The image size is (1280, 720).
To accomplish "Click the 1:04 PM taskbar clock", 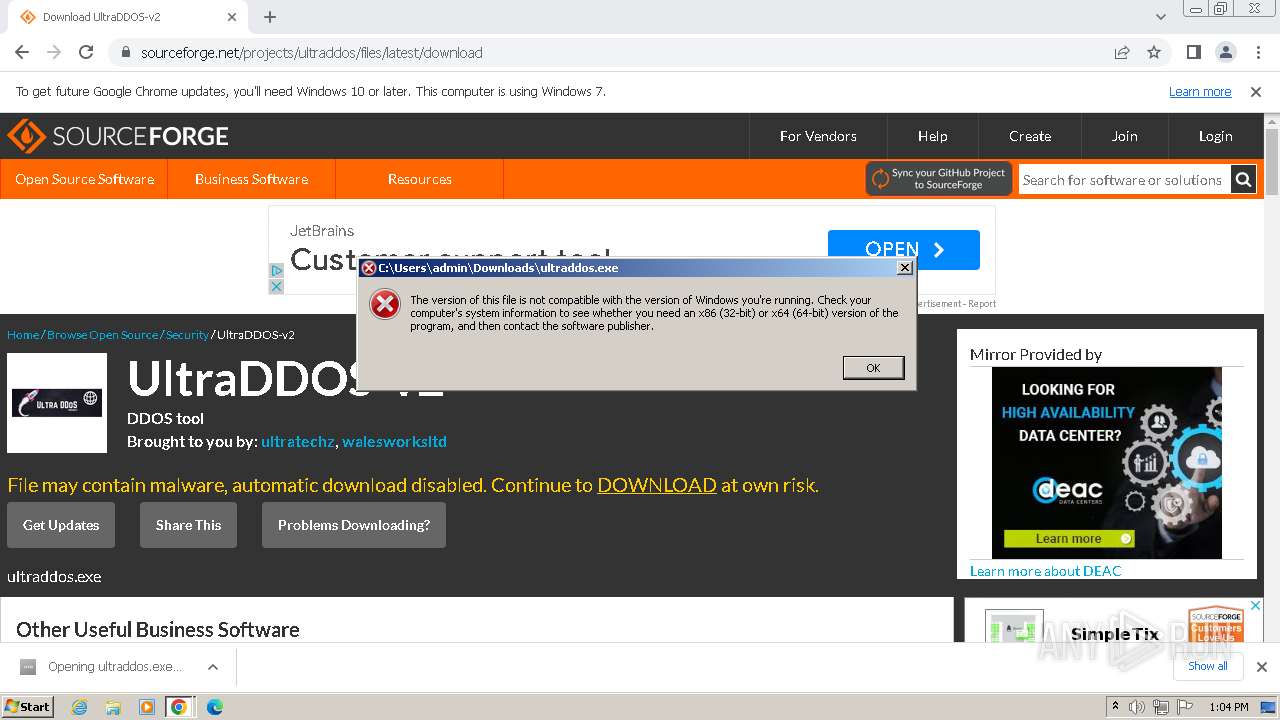I will pos(1229,707).
